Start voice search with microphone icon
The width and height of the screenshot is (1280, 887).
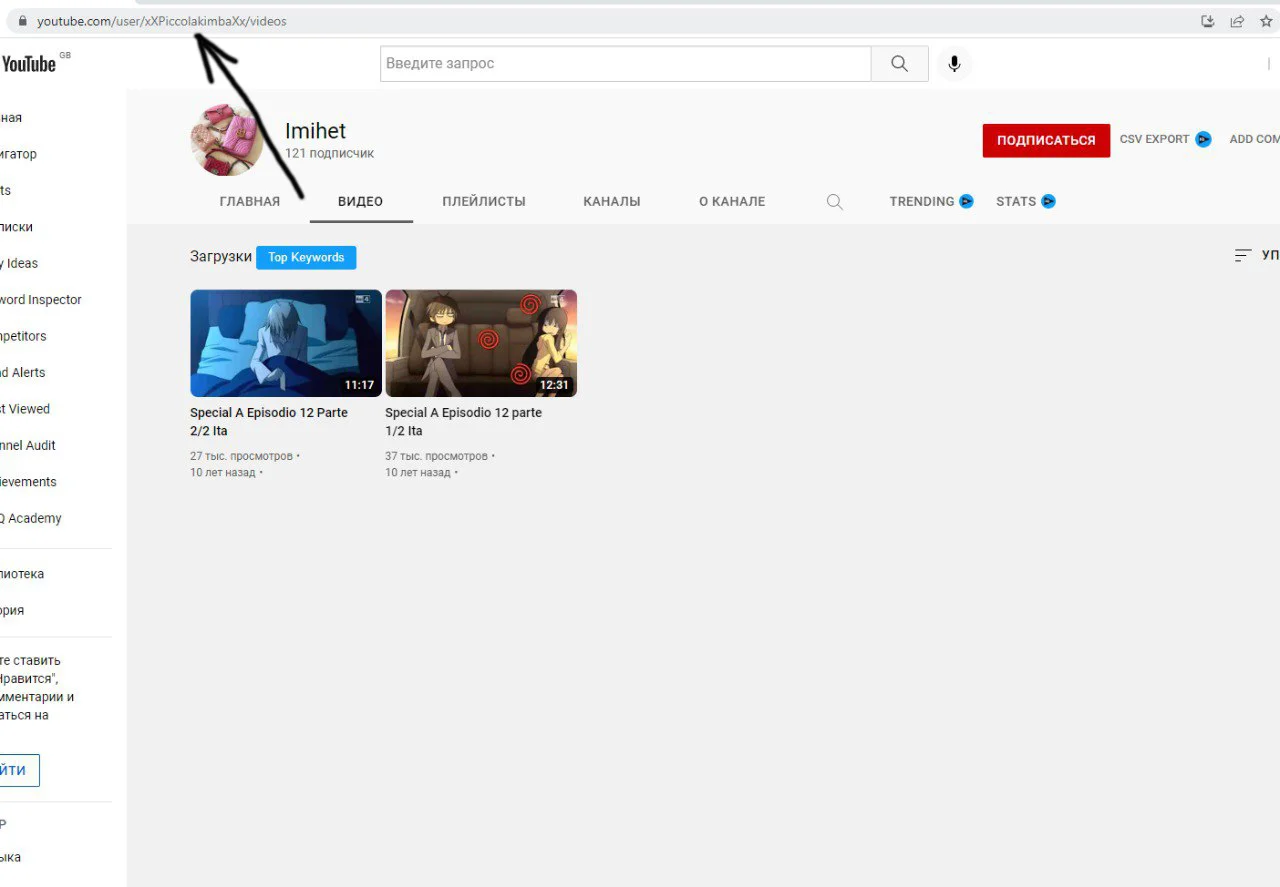954,64
